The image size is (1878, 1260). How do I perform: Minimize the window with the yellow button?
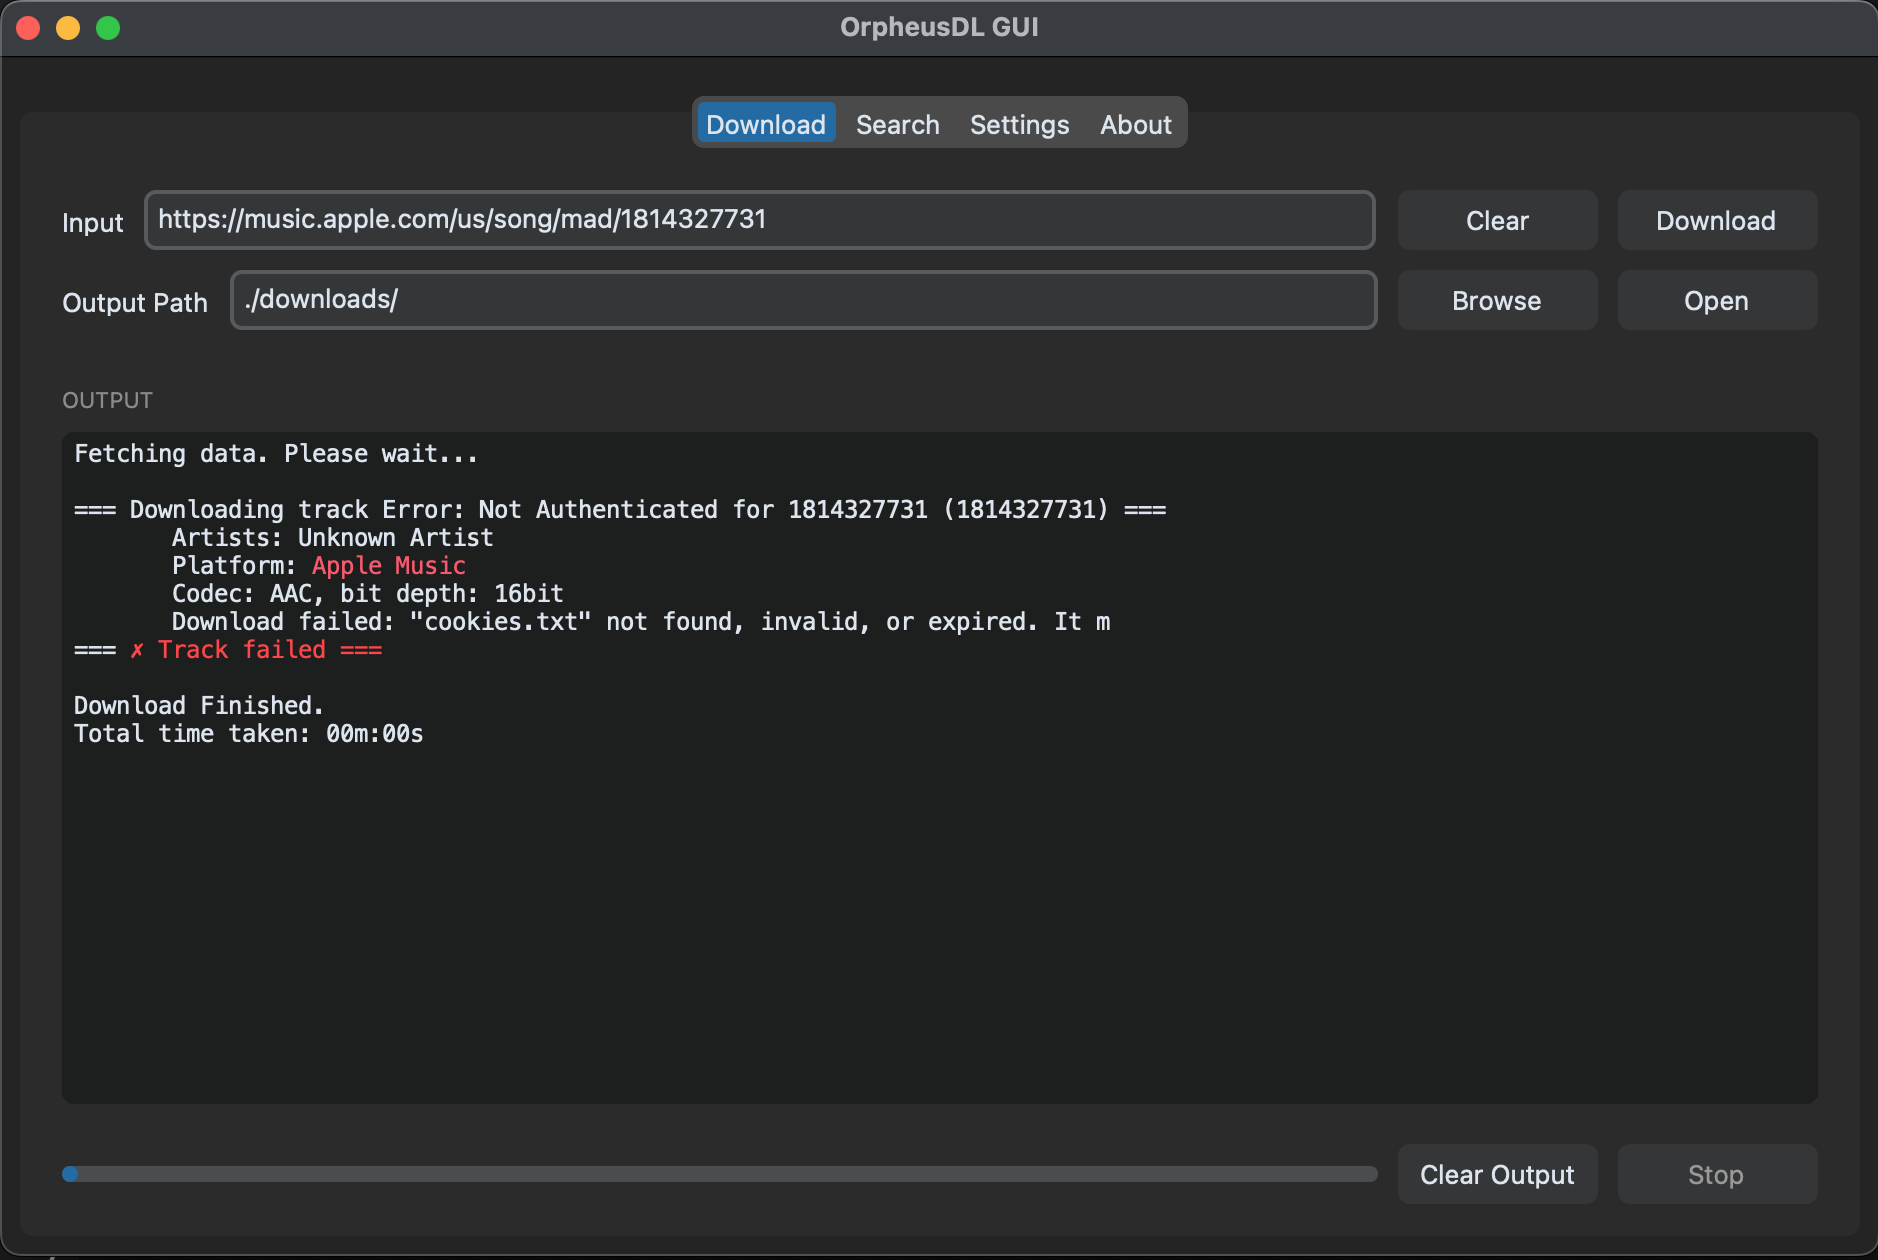tap(68, 28)
